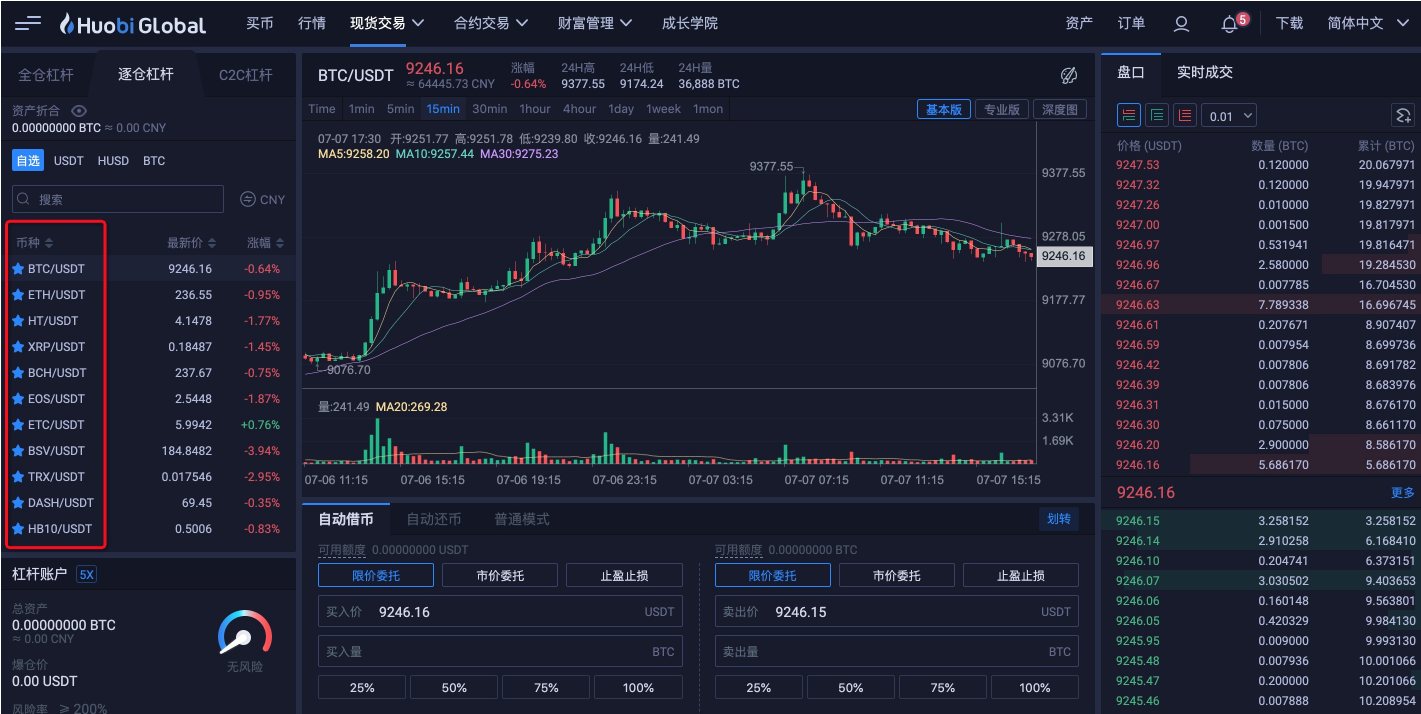Open the user account profile icon
1421x714 pixels.
click(x=1181, y=23)
